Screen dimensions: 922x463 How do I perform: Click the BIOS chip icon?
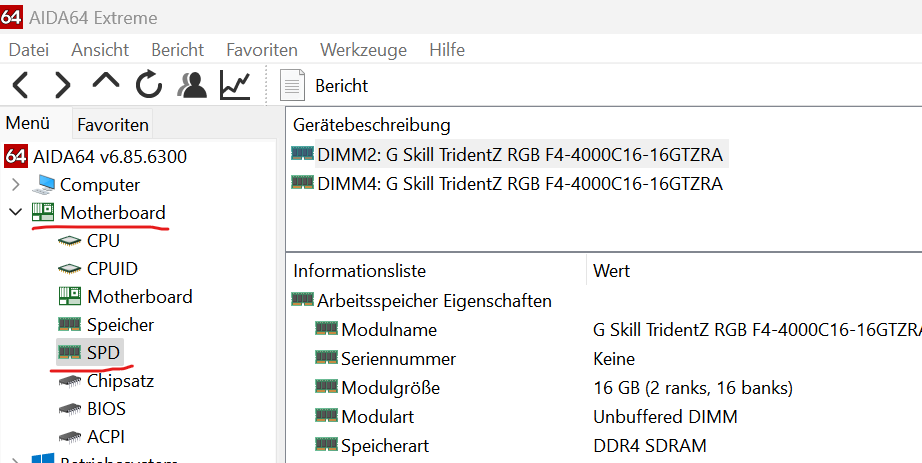click(69, 408)
